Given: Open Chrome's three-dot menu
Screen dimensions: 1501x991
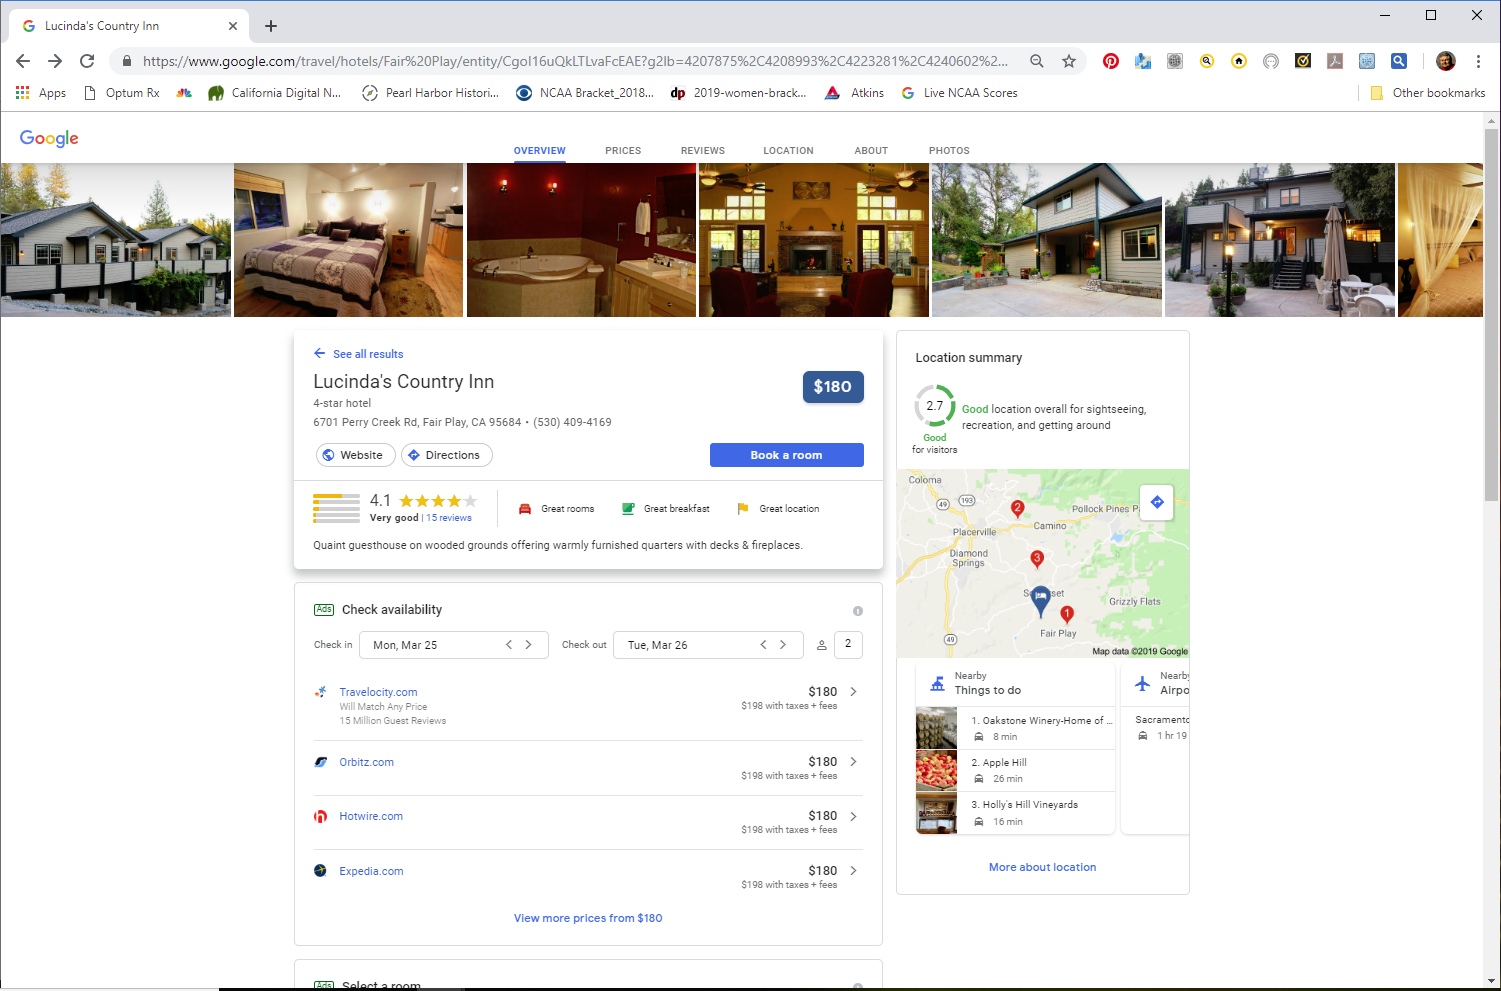Looking at the screenshot, I should point(1478,61).
